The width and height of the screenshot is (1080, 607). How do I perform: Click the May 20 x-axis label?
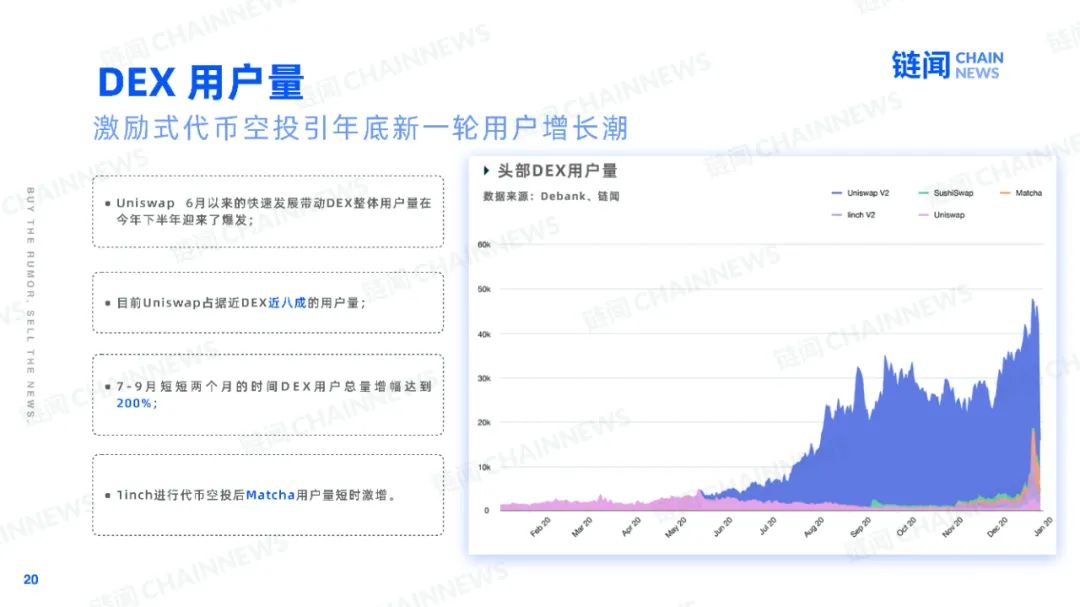676,526
